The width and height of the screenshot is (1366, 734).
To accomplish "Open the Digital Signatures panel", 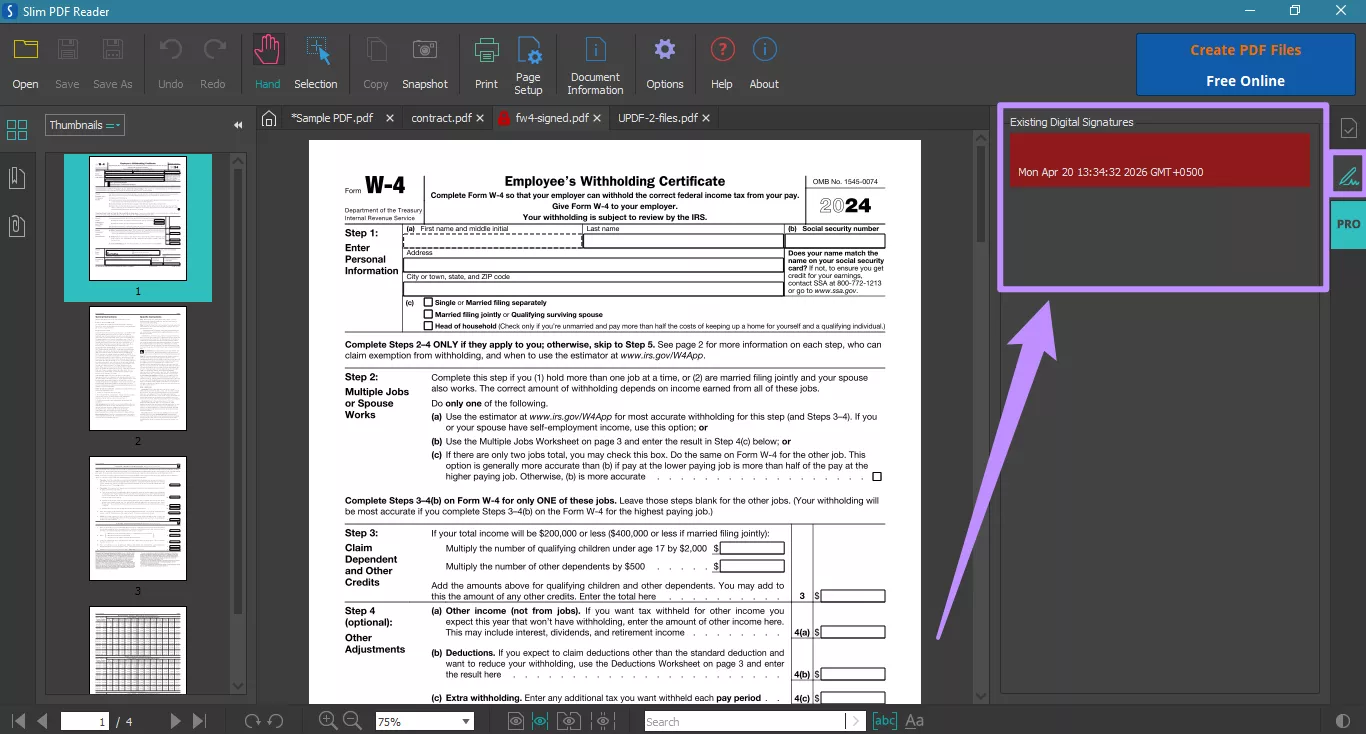I will tap(1349, 175).
